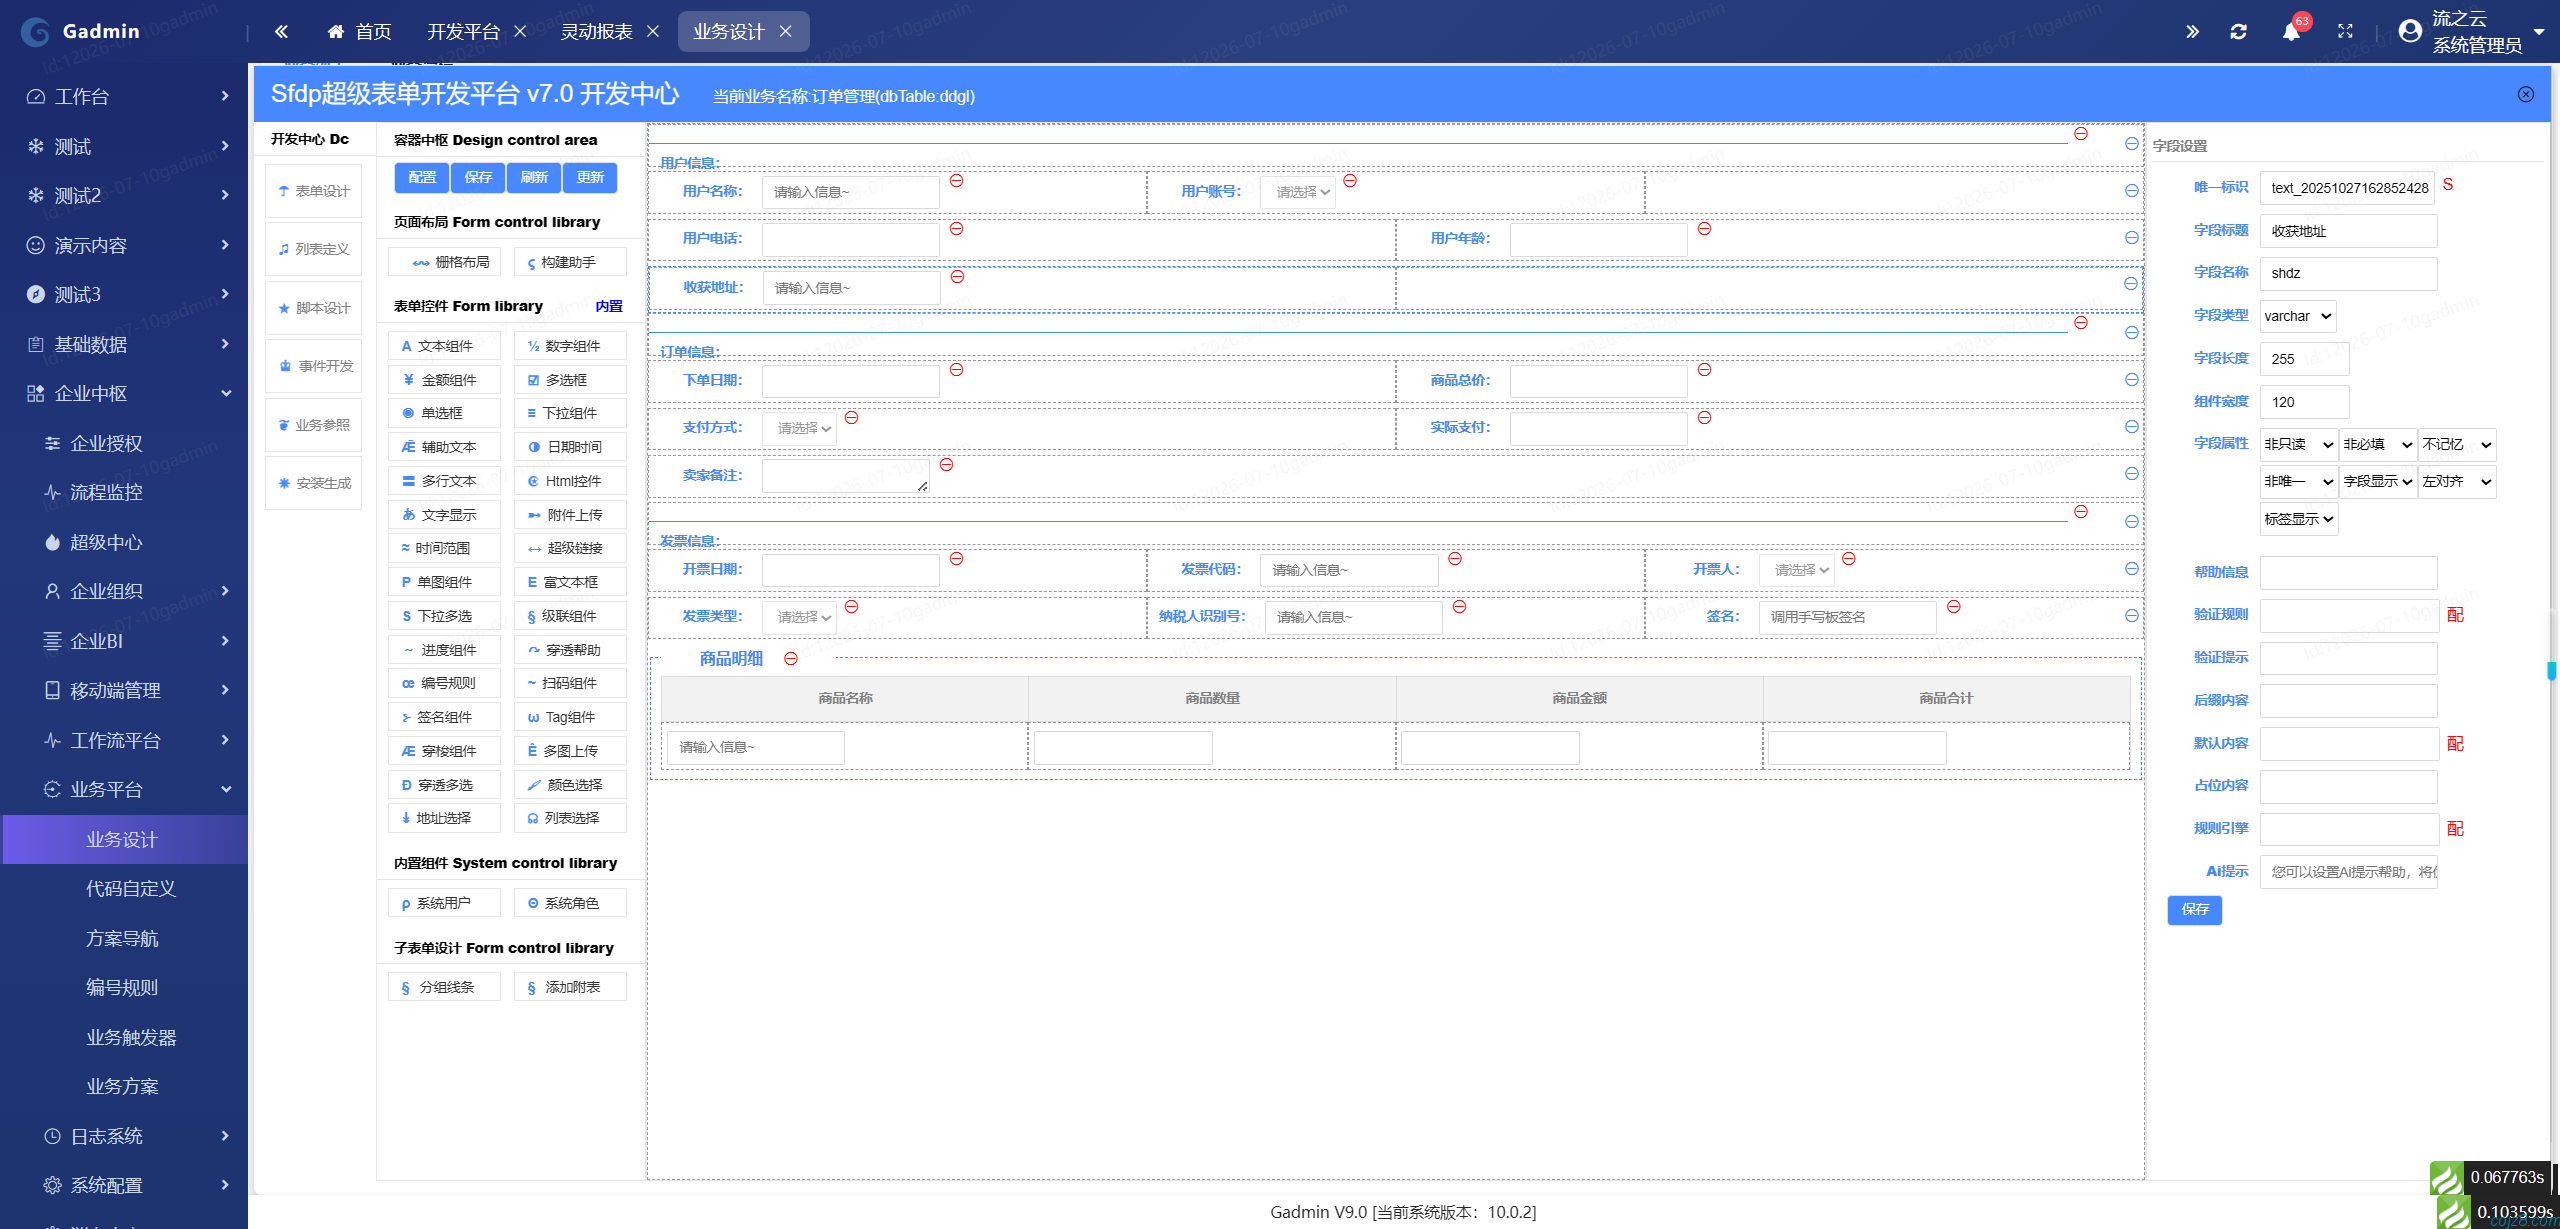Switch to the 灵动报表 tab

pos(596,32)
